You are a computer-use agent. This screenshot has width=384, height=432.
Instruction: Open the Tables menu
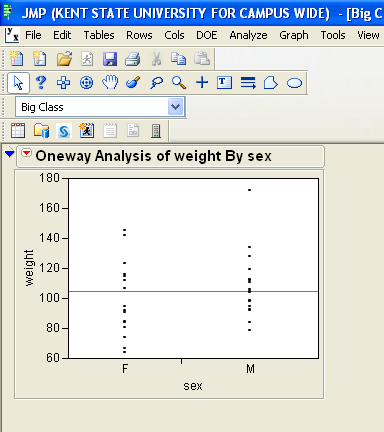pos(99,35)
